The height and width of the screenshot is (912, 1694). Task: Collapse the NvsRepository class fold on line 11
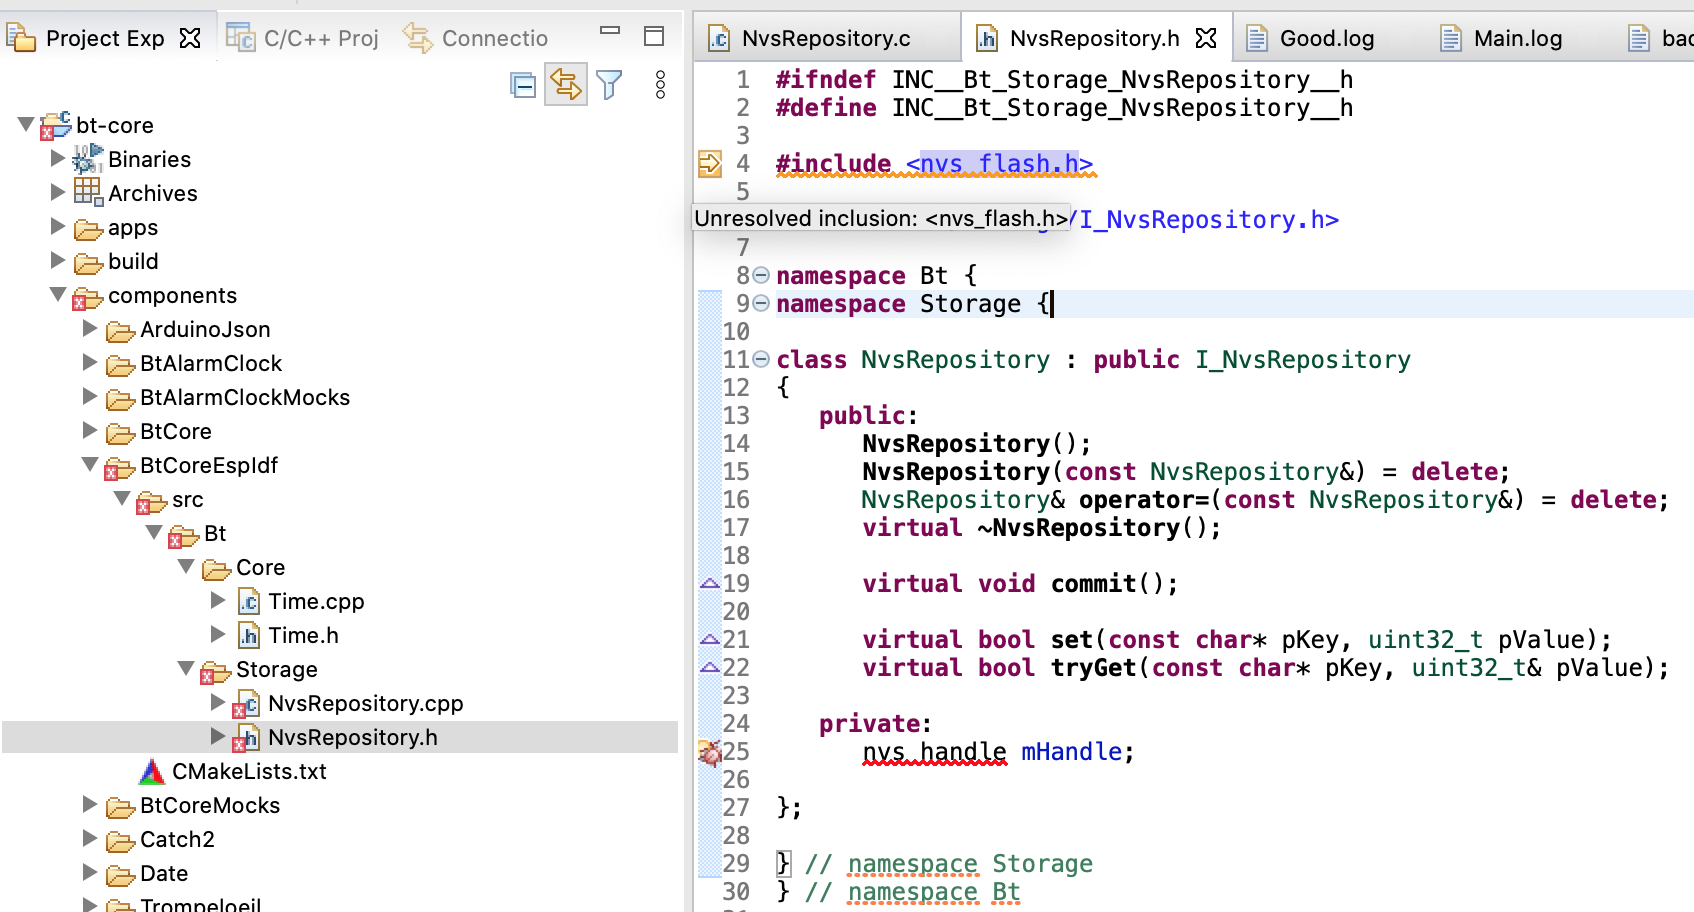pyautogui.click(x=760, y=359)
